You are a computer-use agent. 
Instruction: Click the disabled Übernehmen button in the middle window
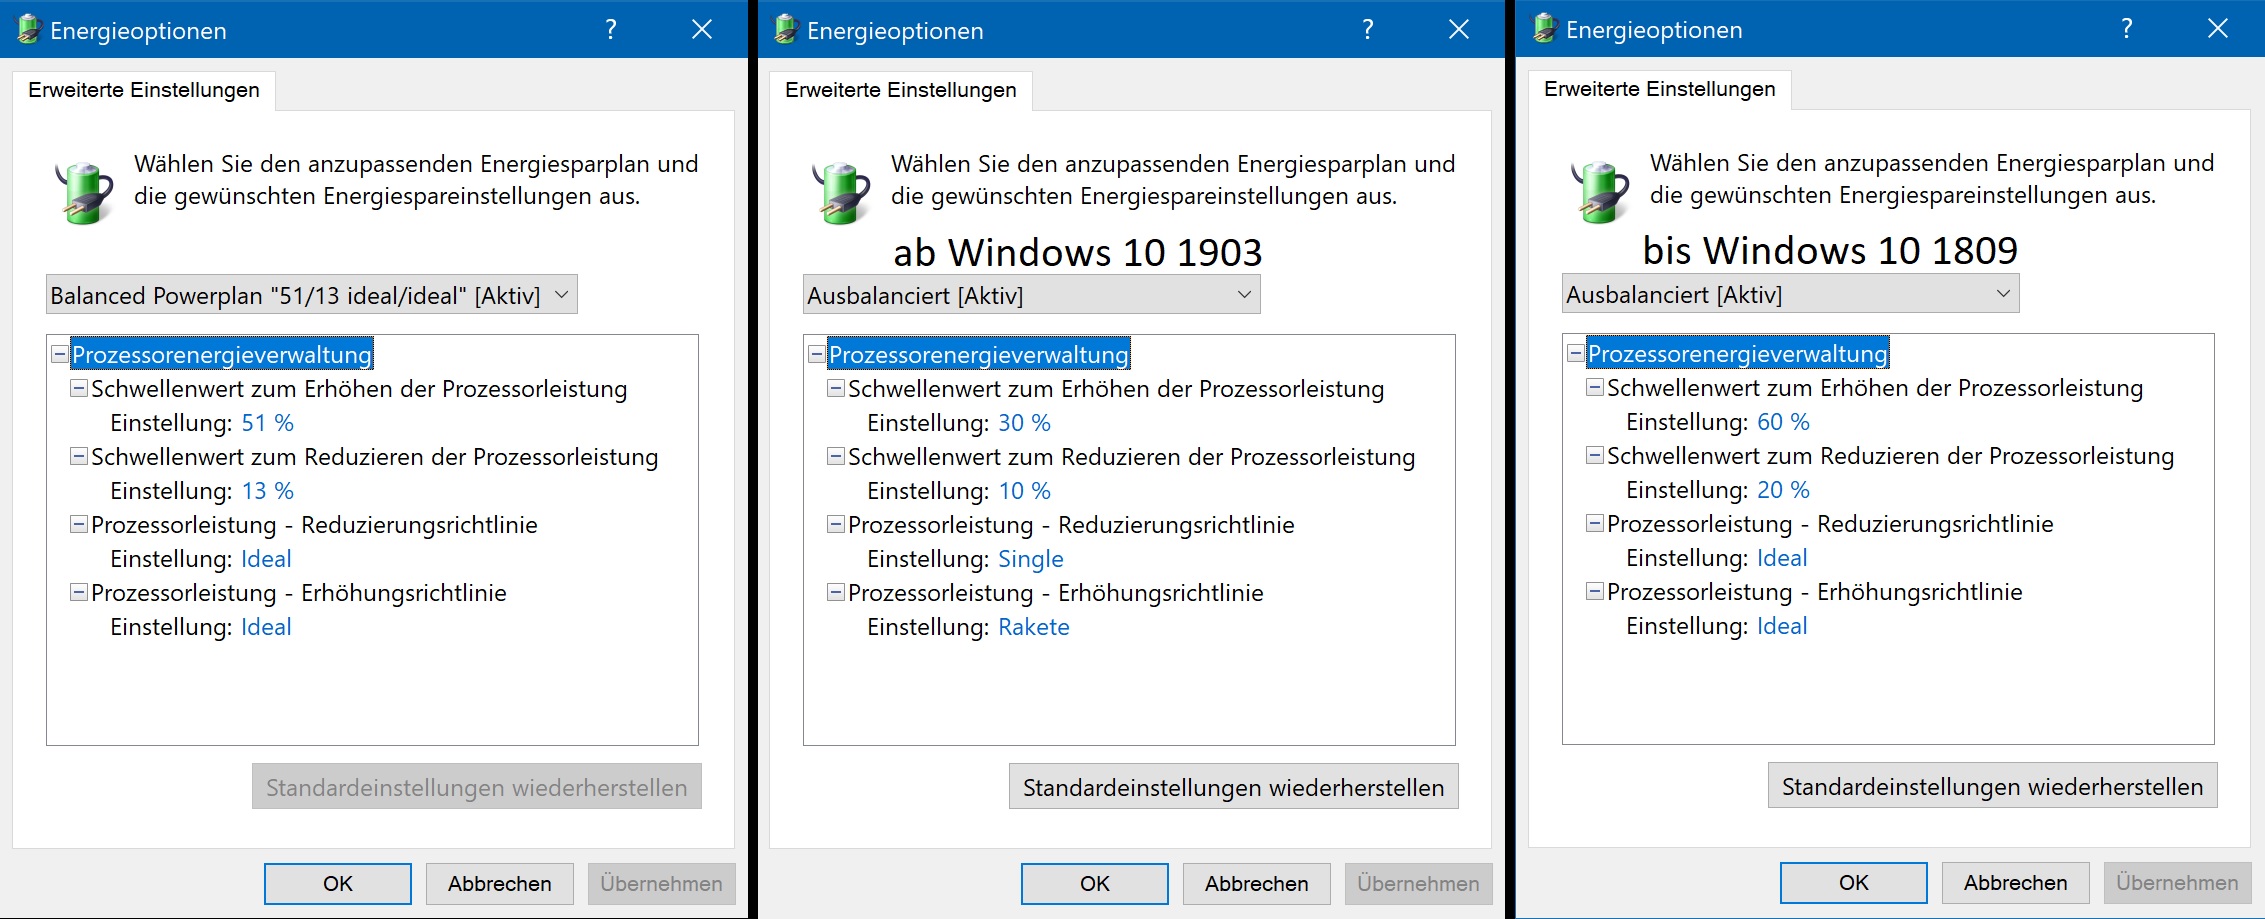[x=1418, y=884]
